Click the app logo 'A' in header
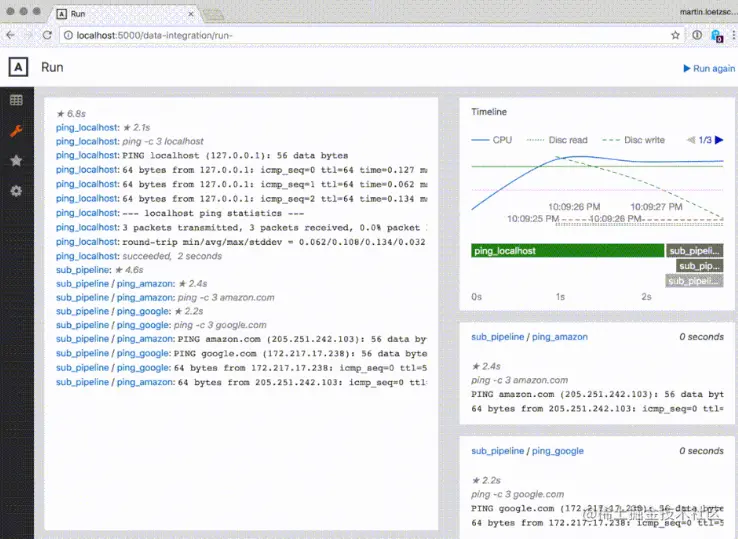The image size is (738, 539). 18,67
